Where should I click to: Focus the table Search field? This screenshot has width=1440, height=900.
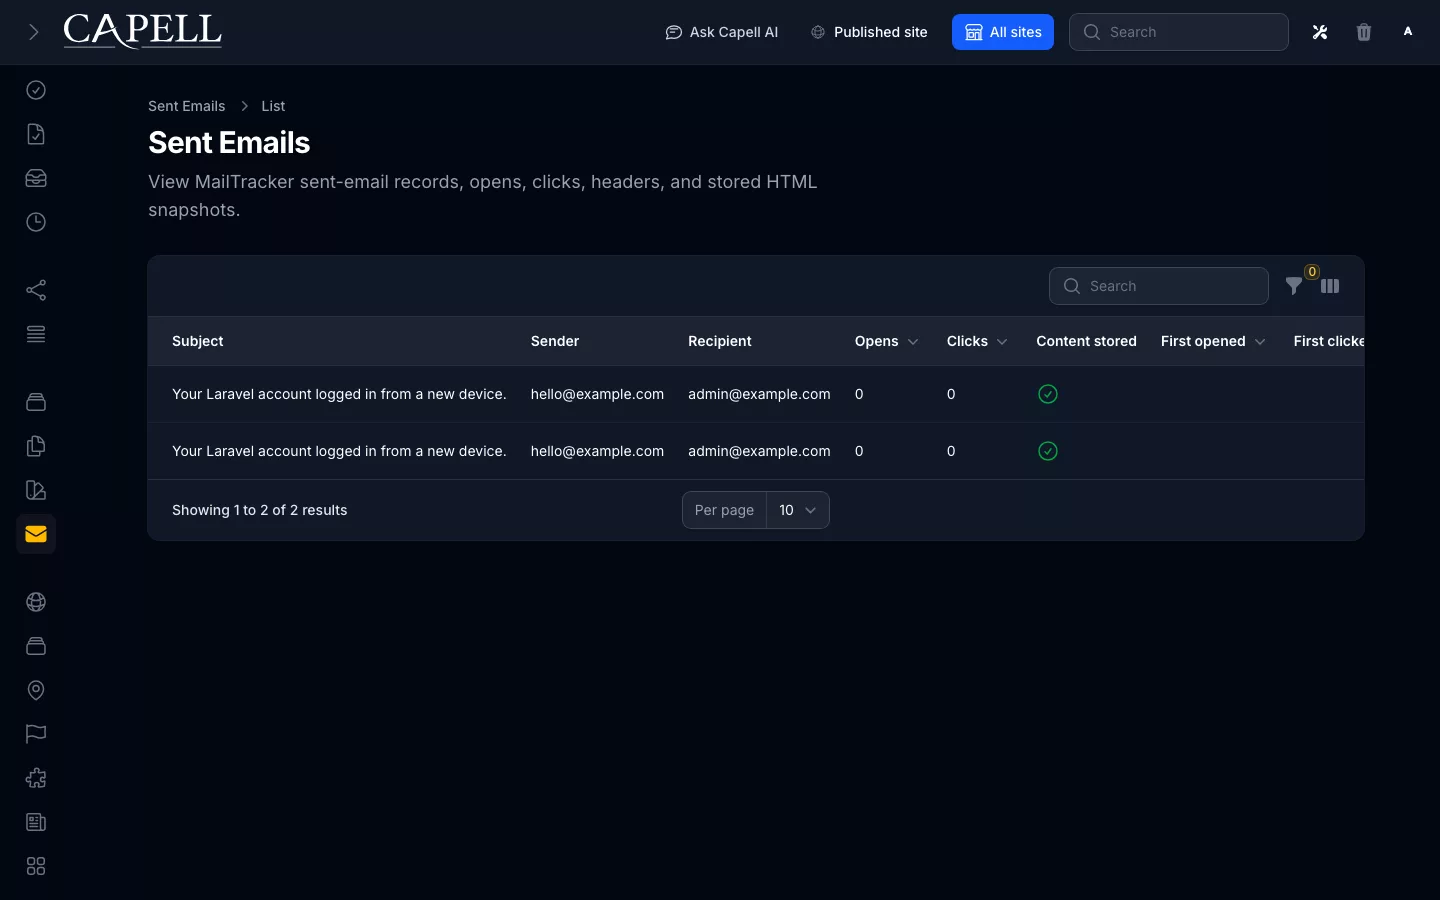(x=1159, y=286)
